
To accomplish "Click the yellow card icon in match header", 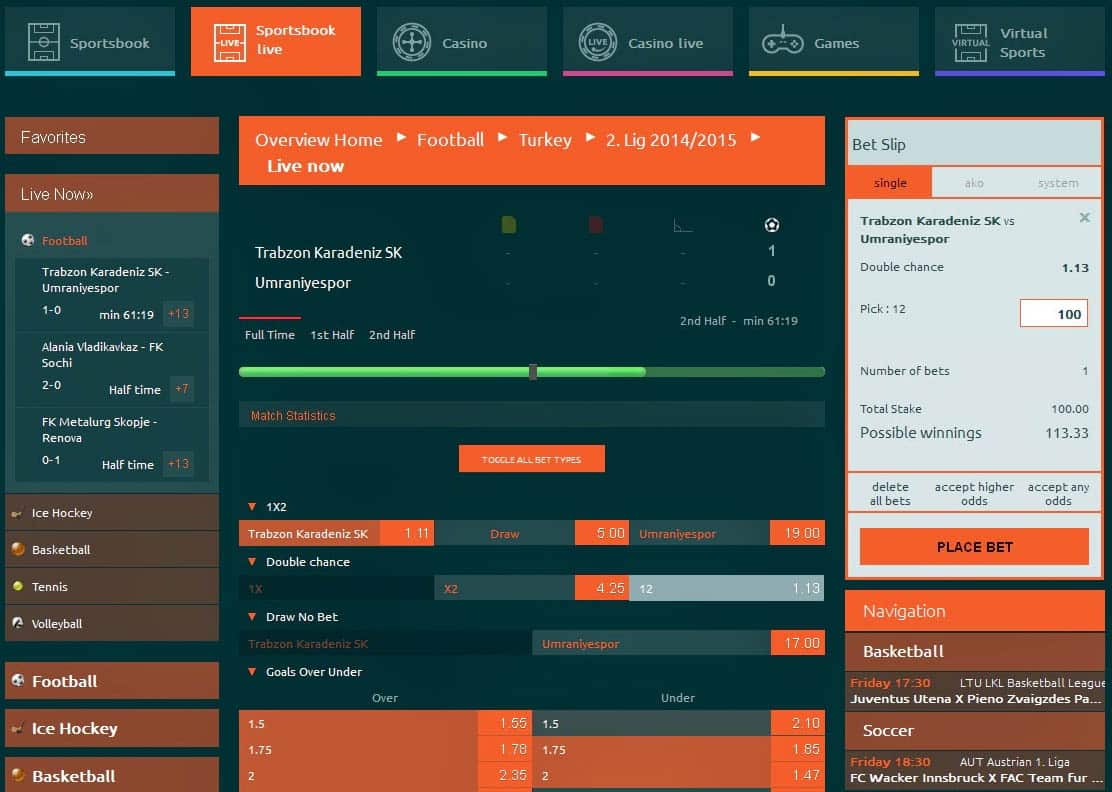I will tap(508, 225).
